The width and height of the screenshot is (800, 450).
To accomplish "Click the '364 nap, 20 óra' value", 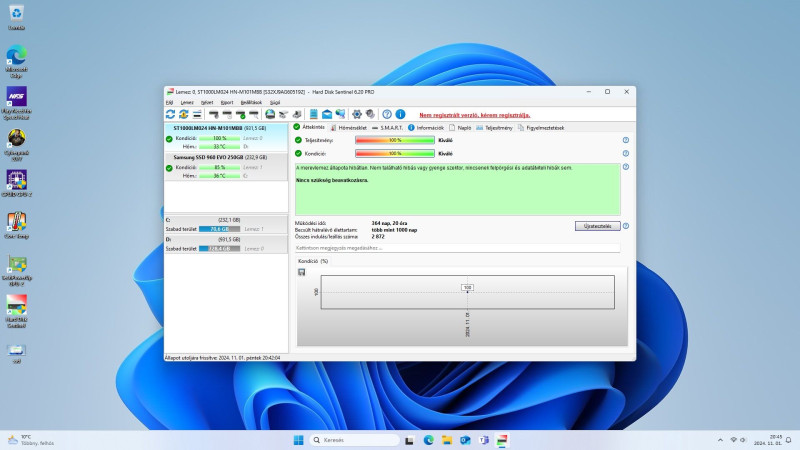I will click(x=389, y=223).
